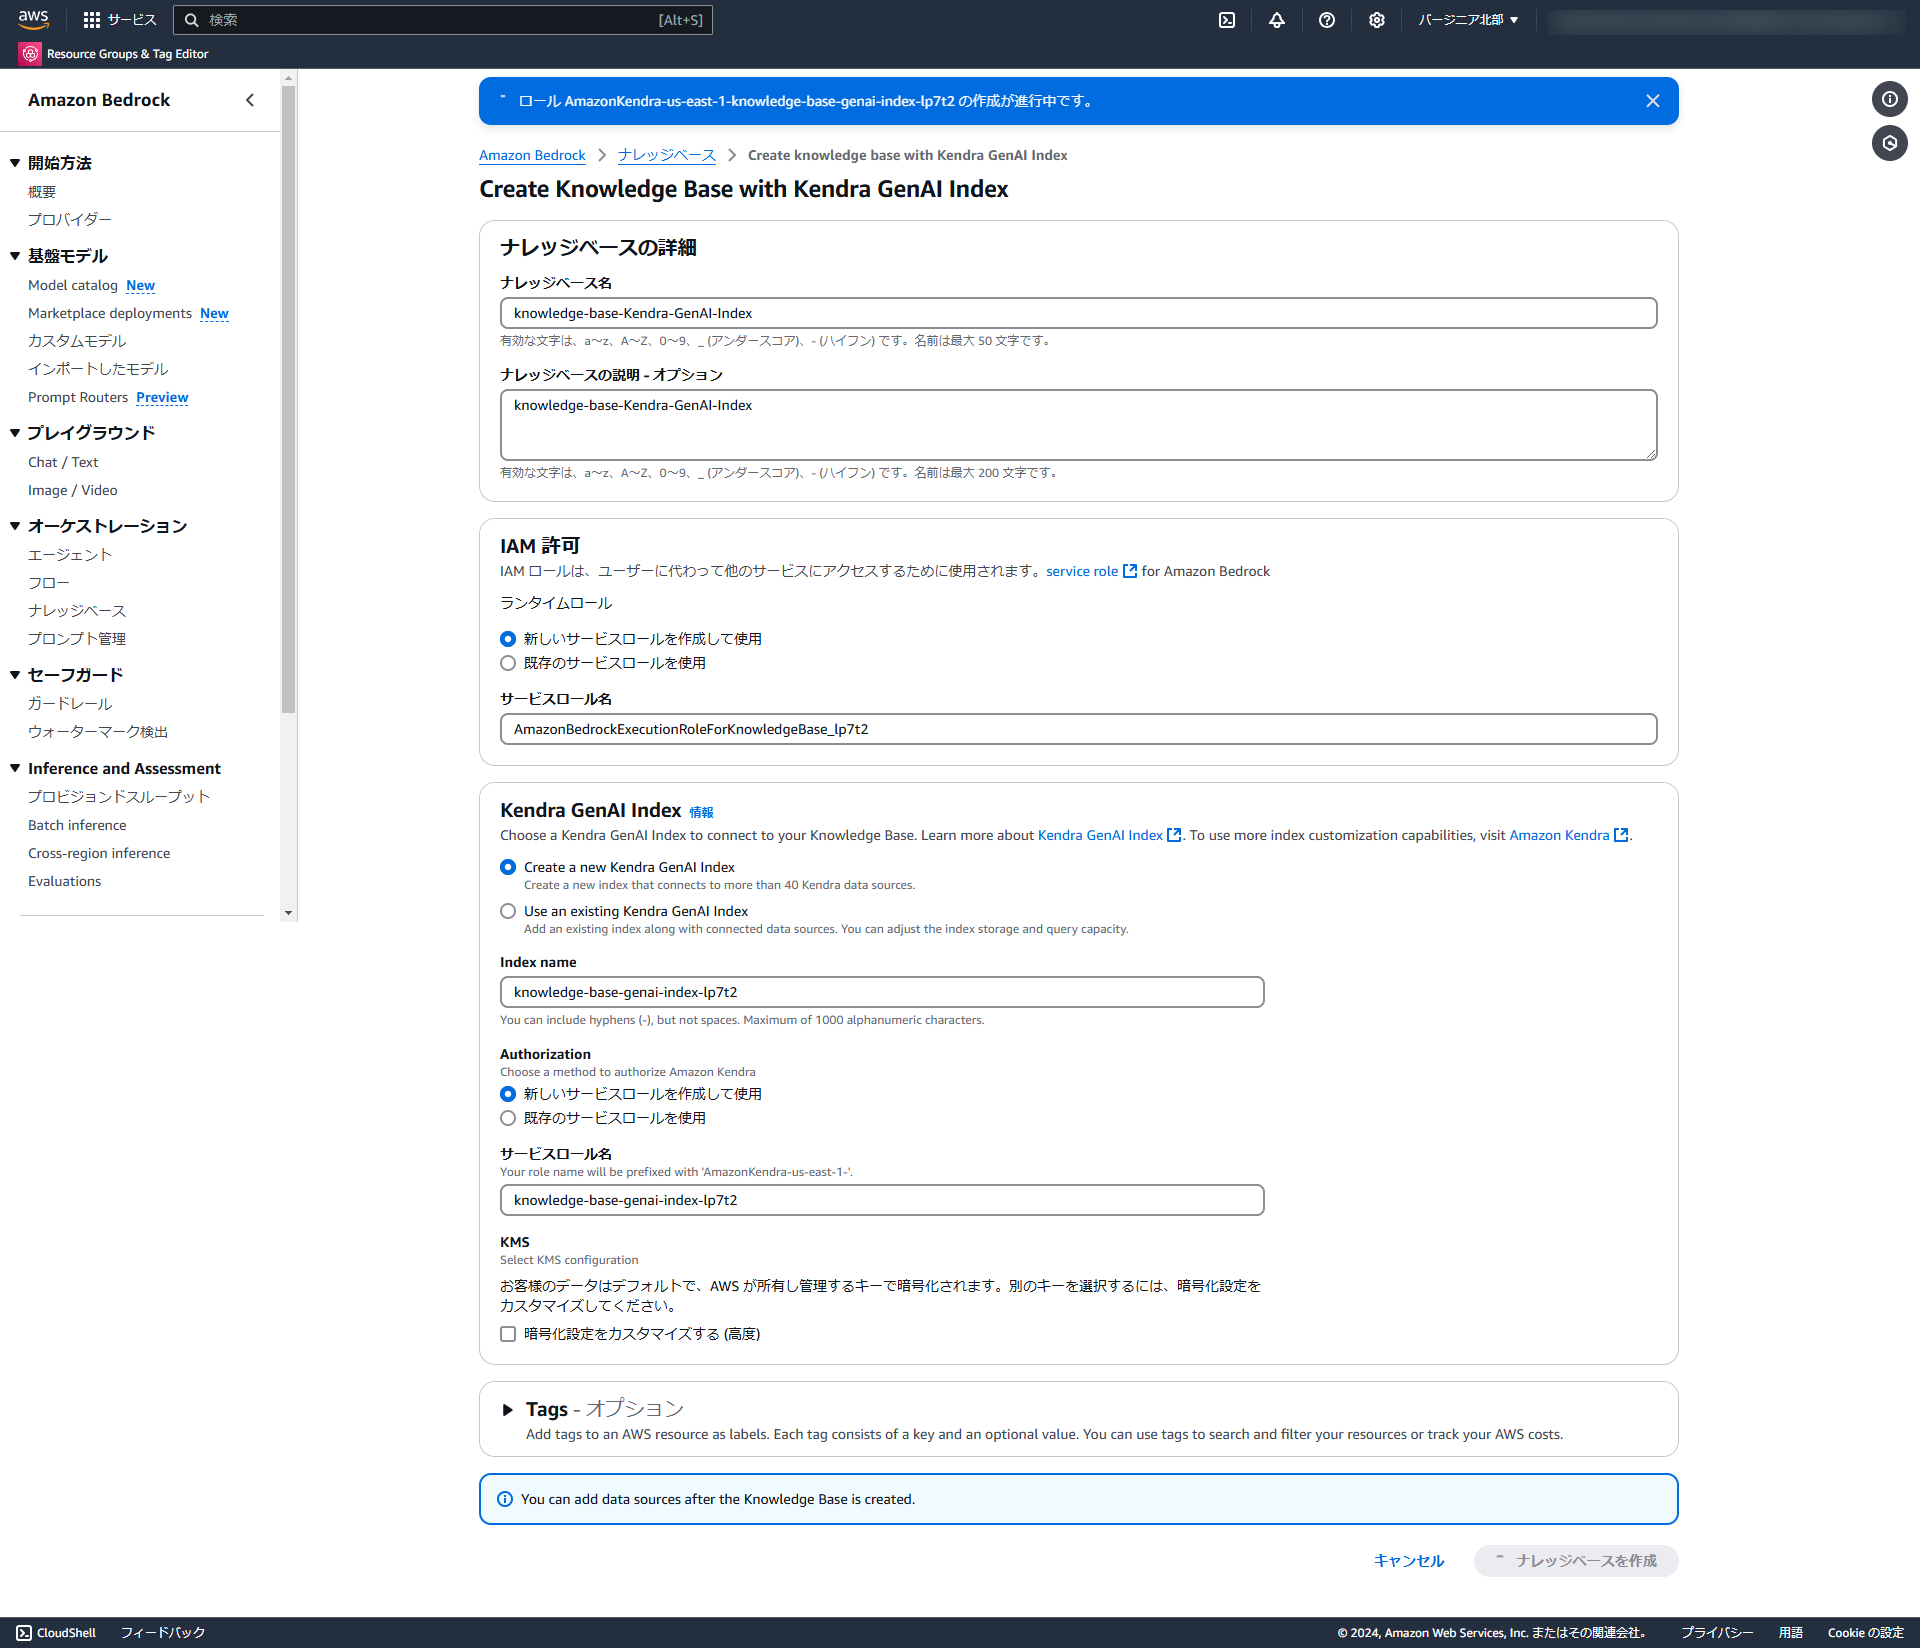Viewport: 1920px width, 1649px height.
Task: Click the Index name input field
Action: [x=881, y=992]
